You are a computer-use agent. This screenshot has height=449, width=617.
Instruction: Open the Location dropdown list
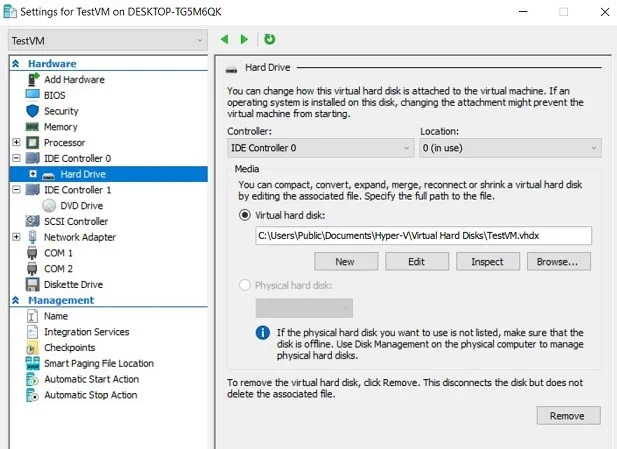[510, 148]
